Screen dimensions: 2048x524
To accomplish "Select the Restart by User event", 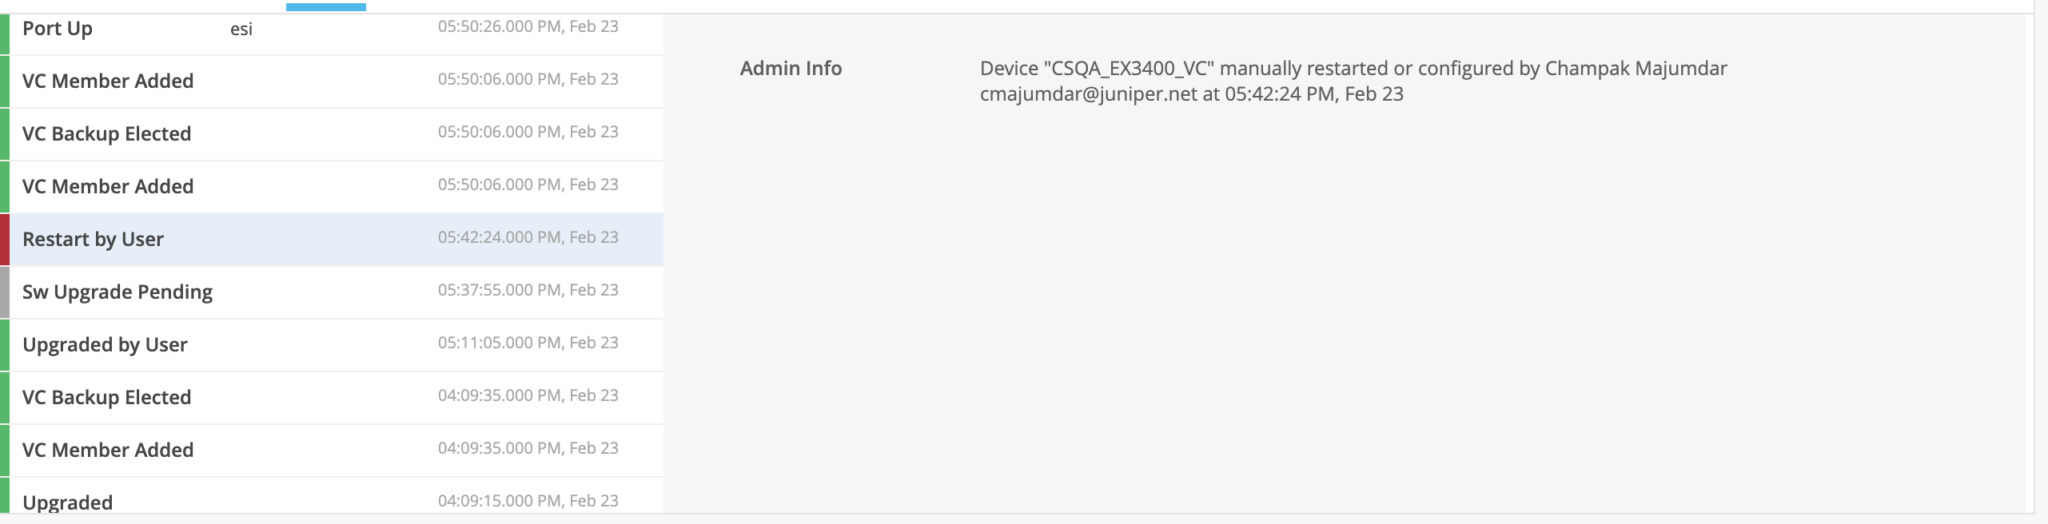I will point(332,239).
